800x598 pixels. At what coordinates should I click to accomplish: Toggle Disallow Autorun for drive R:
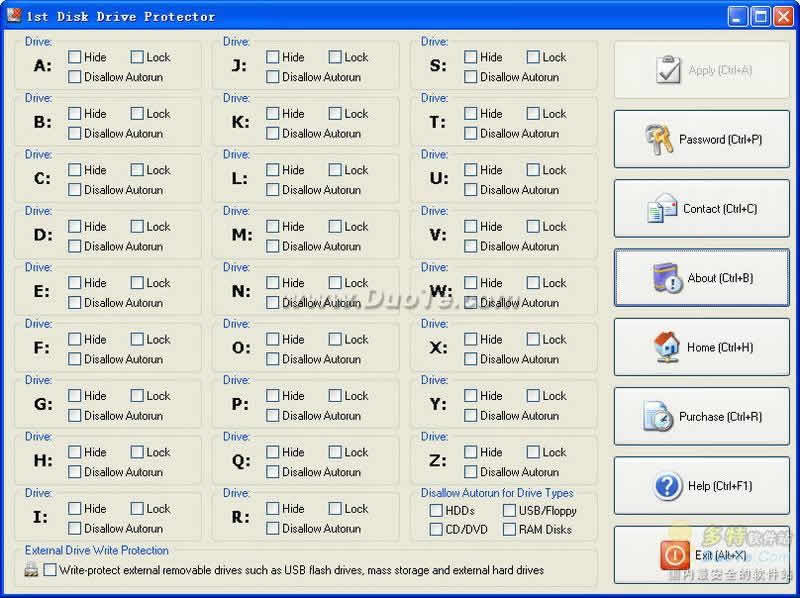pyautogui.click(x=272, y=528)
